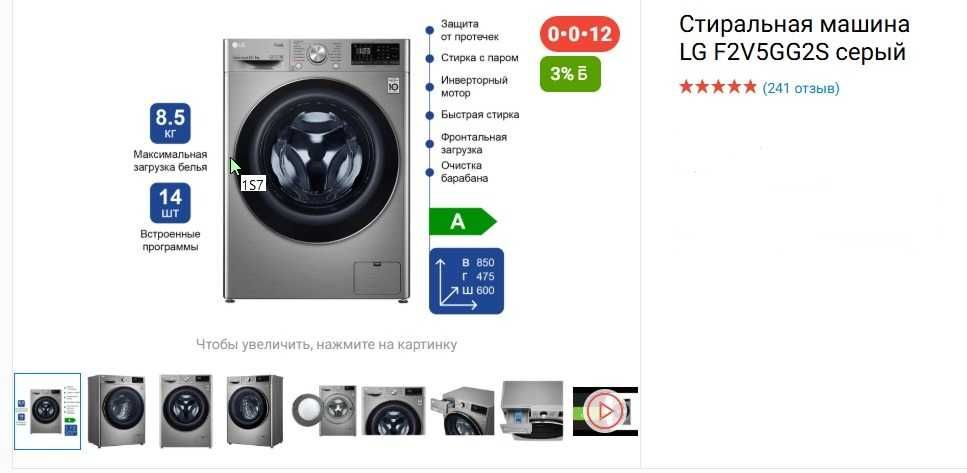Click the green energy class A arrow

coord(463,221)
